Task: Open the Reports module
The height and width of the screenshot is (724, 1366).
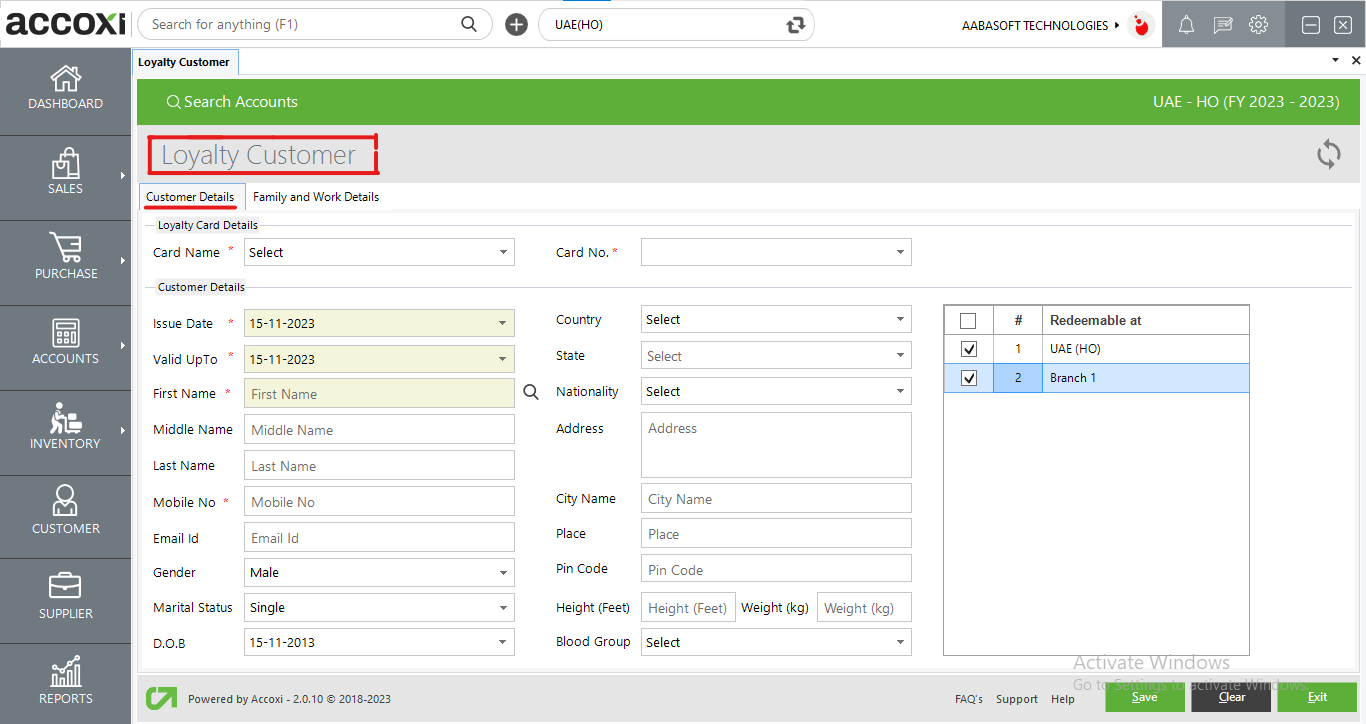Action: [x=65, y=683]
